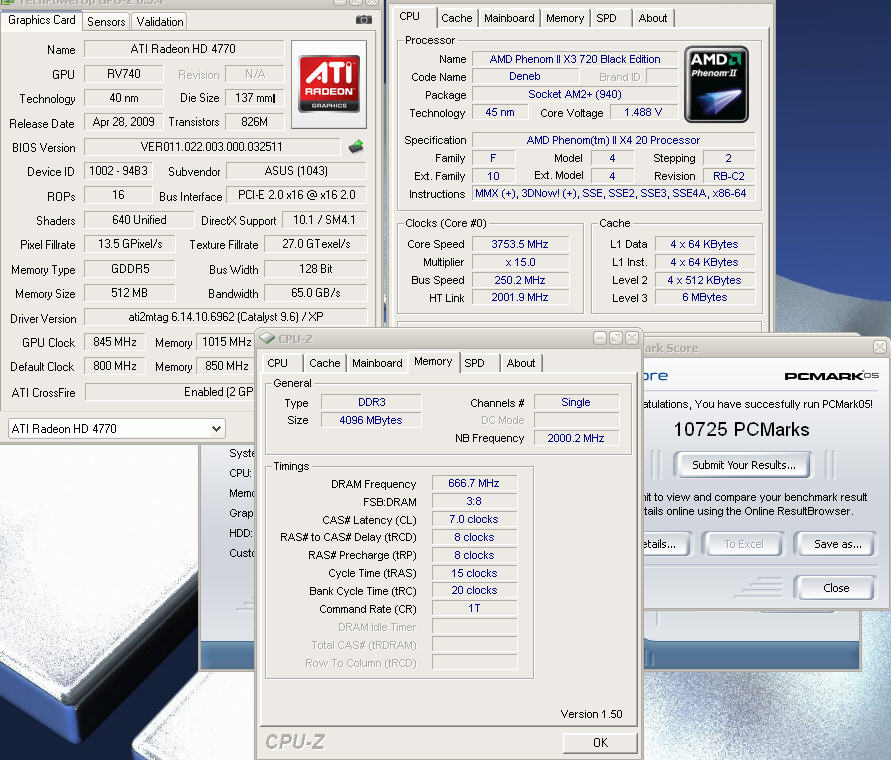Click CAS# Latency 7.0 clocks value
This screenshot has width=891, height=760.
(474, 519)
